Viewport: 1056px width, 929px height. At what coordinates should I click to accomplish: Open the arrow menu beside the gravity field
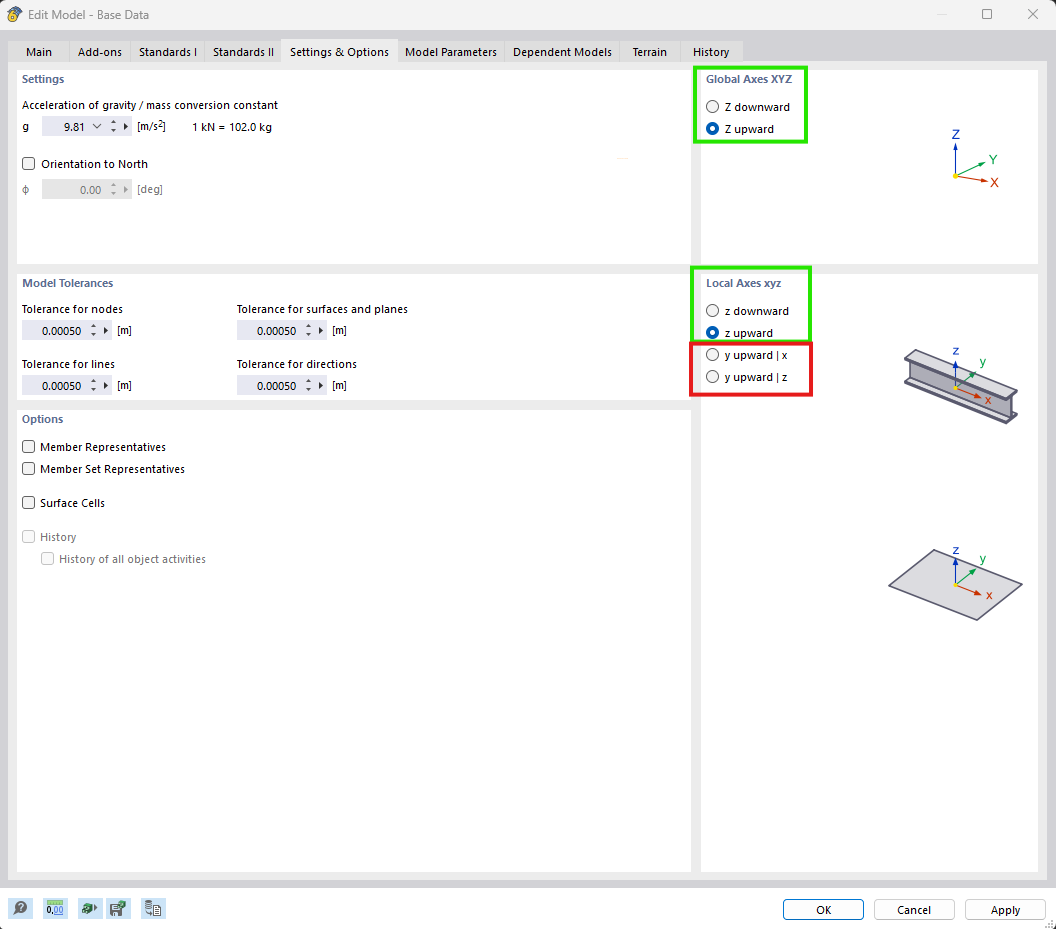pos(127,127)
